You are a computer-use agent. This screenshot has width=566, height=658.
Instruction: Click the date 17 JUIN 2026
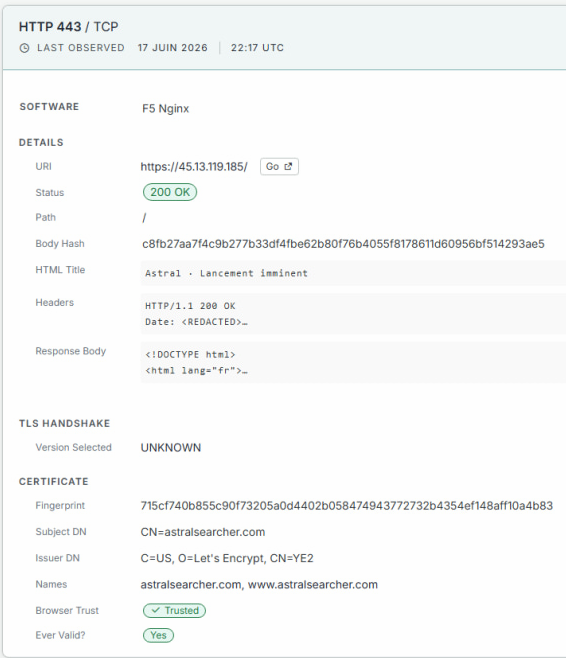(x=172, y=48)
